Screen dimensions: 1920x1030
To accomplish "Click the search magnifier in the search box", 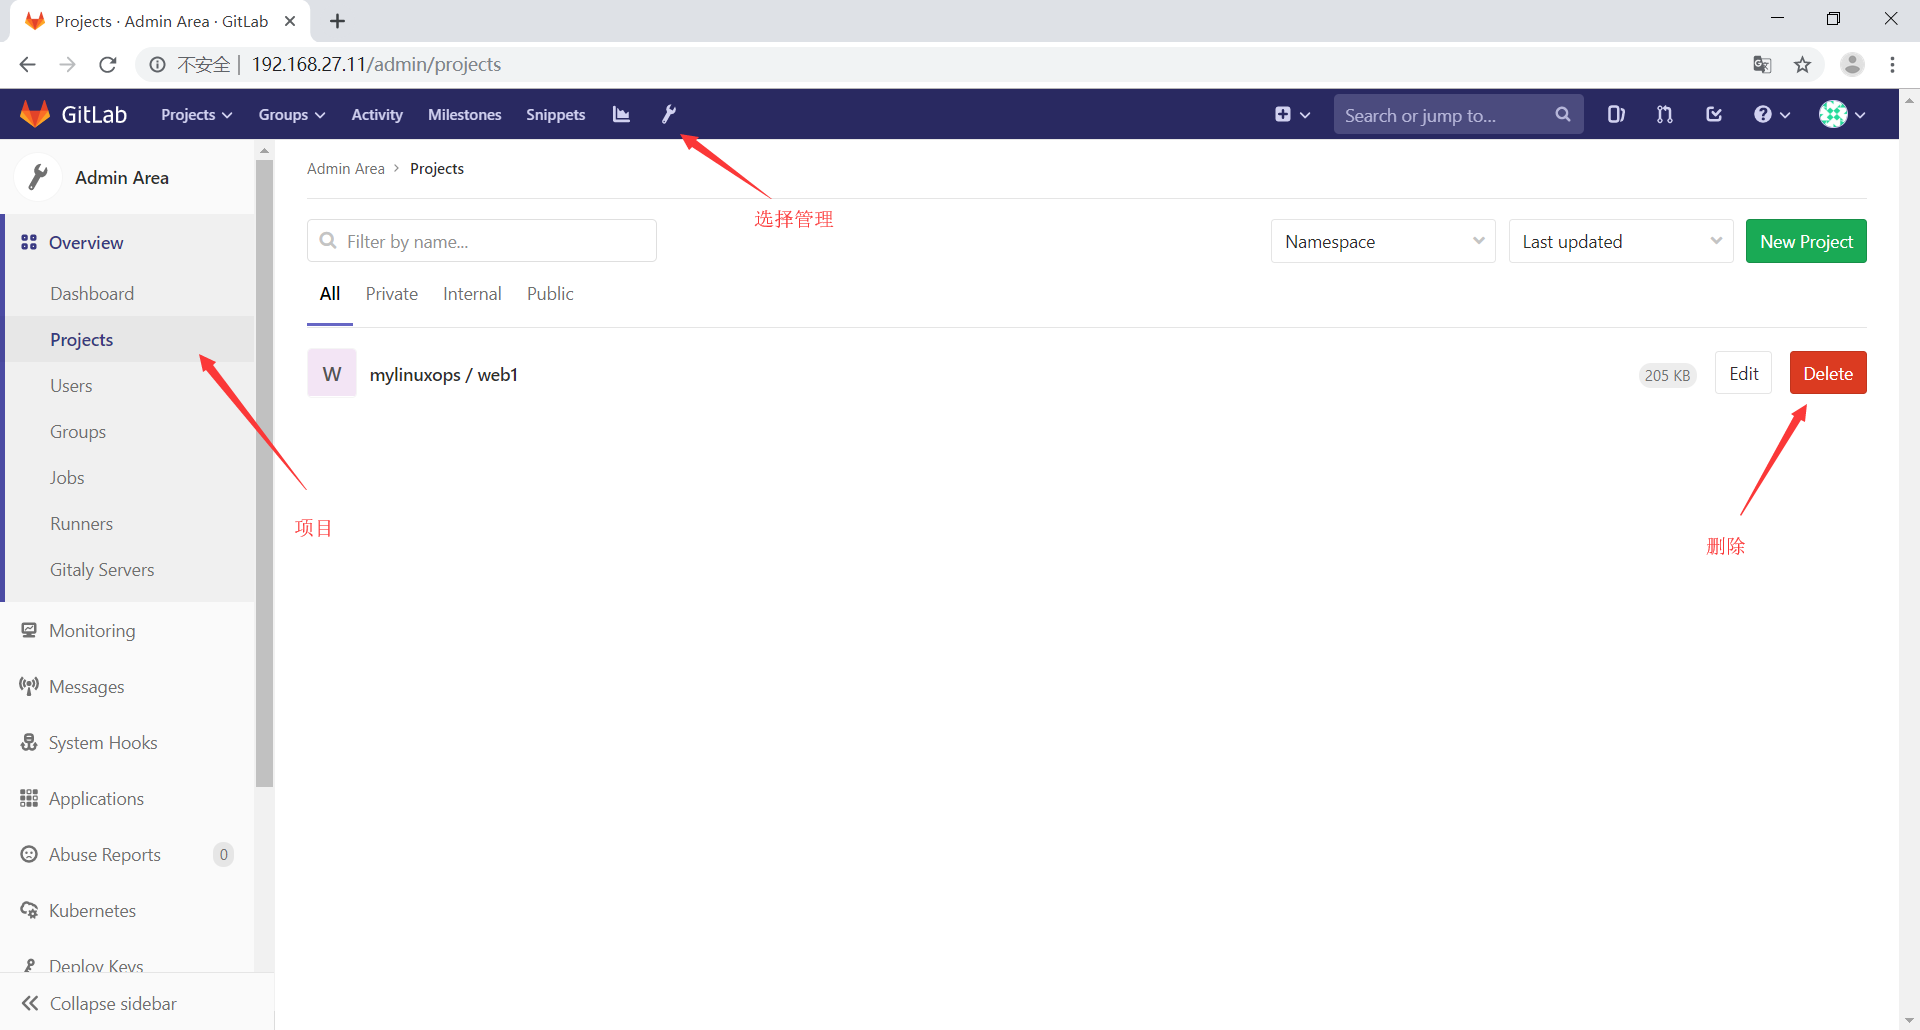I will pos(1563,114).
